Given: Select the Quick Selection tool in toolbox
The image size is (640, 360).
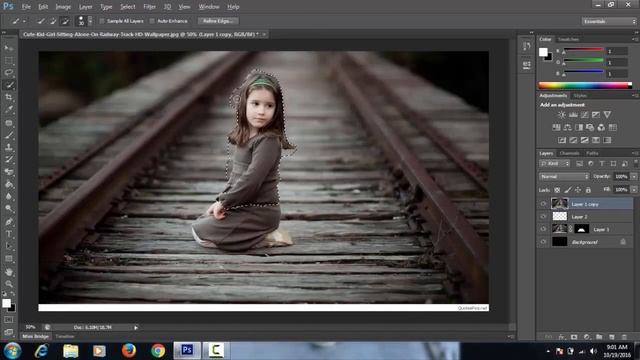Looking at the screenshot, I should (9, 85).
